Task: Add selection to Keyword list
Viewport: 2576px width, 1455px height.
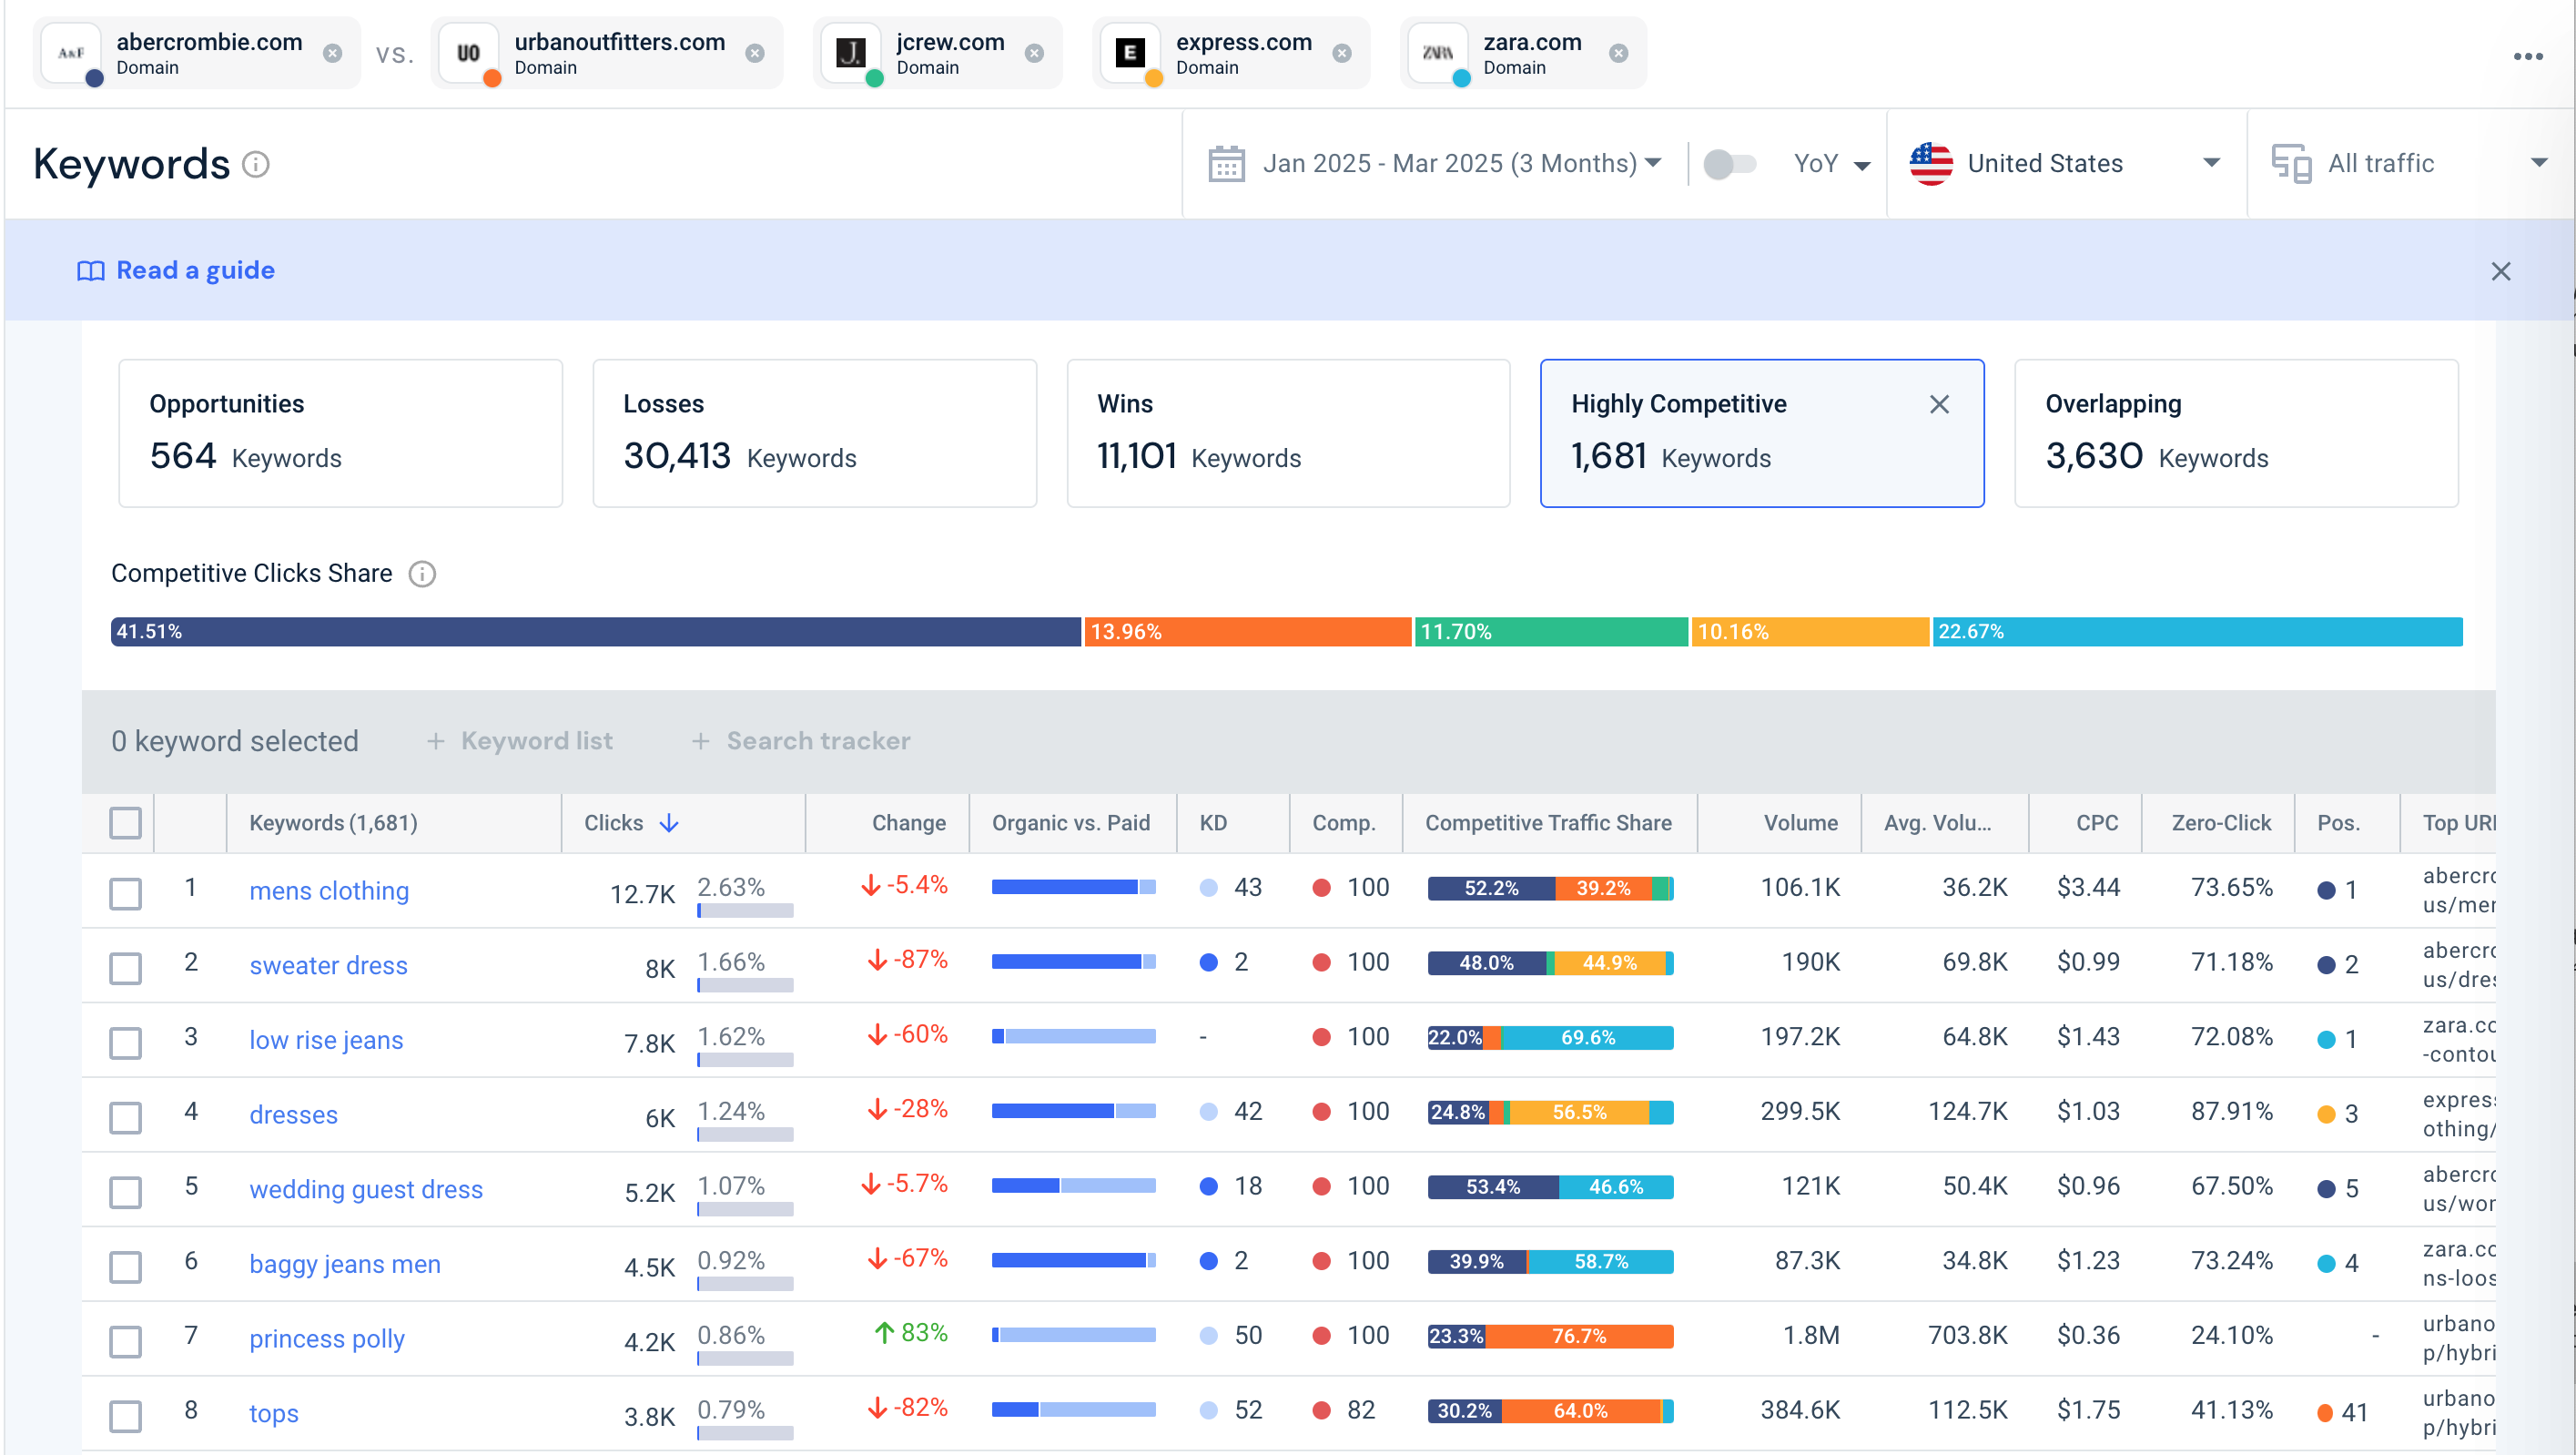Action: coord(520,741)
